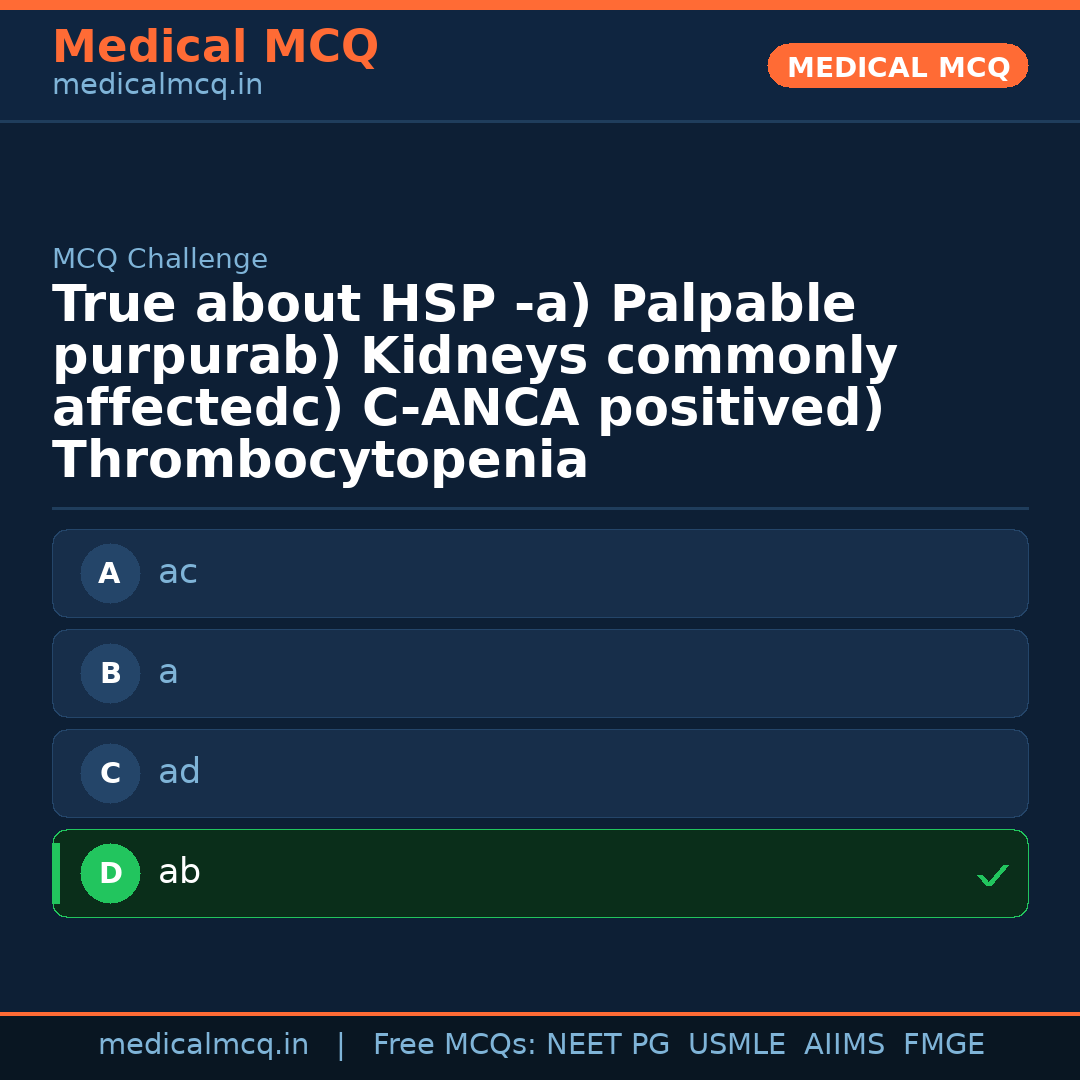Open the medicalmcq.in link under the header title
Viewport: 1080px width, 1080px height.
[x=157, y=86]
